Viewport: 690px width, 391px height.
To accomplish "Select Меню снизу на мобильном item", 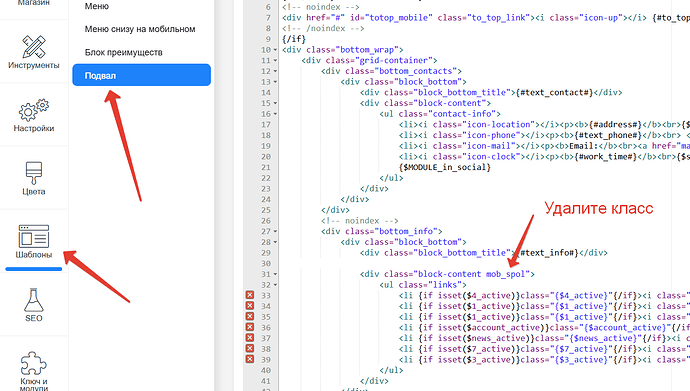I will (140, 29).
